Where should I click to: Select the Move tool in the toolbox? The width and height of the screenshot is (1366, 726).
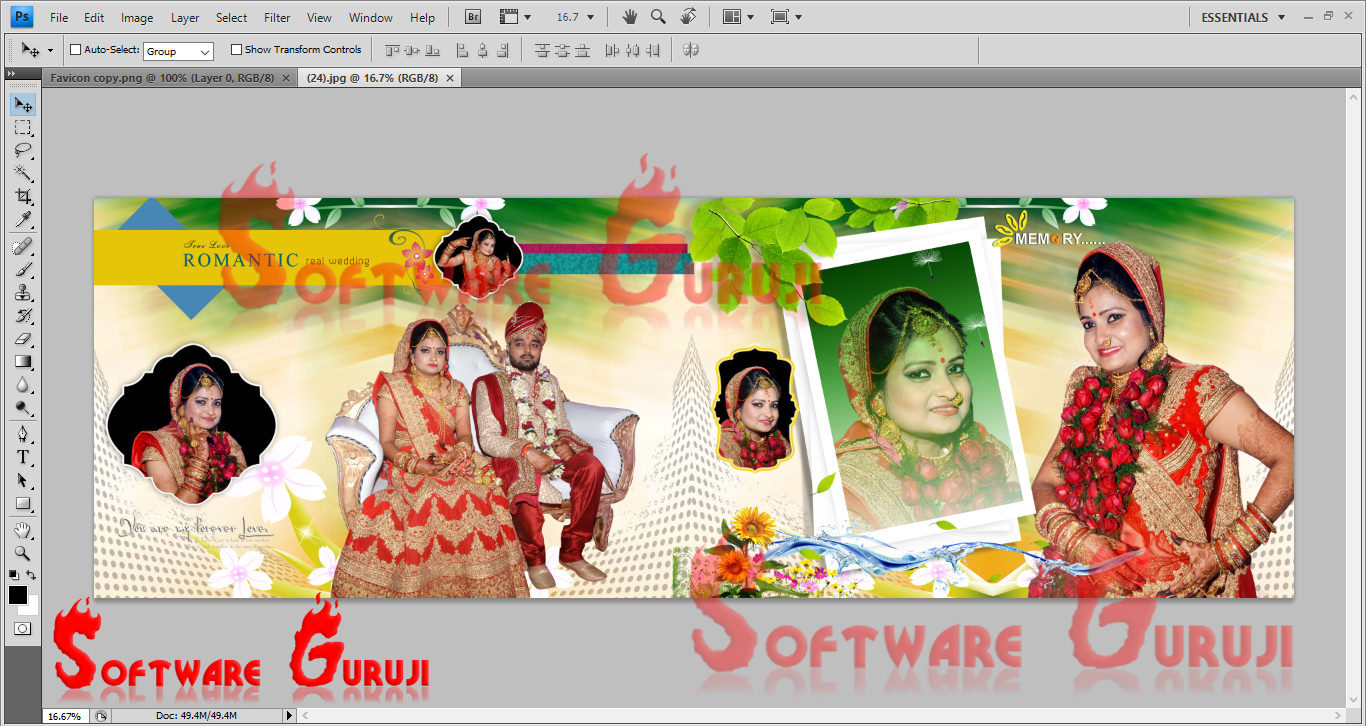[23, 105]
